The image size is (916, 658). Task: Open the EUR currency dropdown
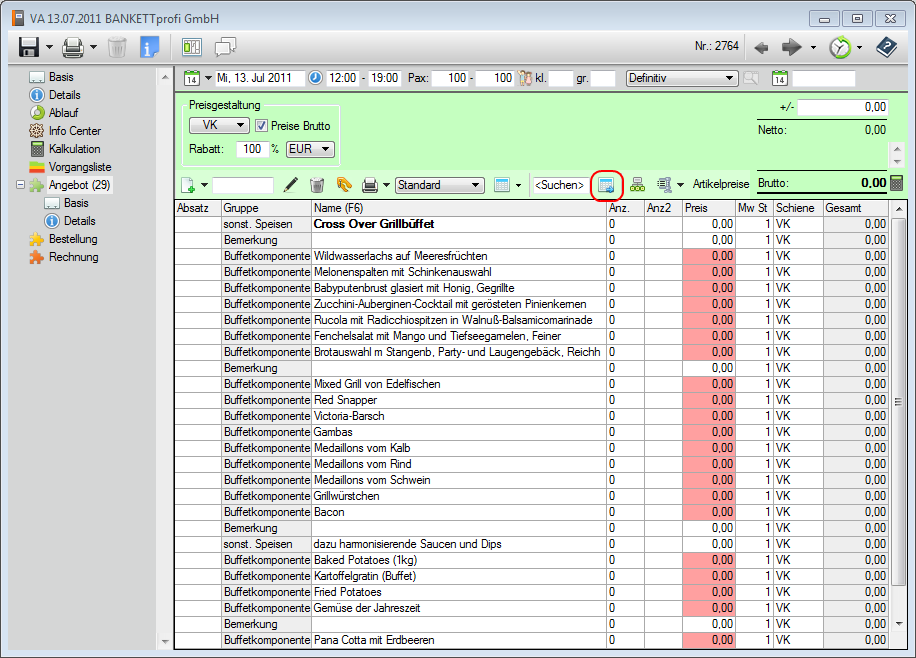click(309, 149)
